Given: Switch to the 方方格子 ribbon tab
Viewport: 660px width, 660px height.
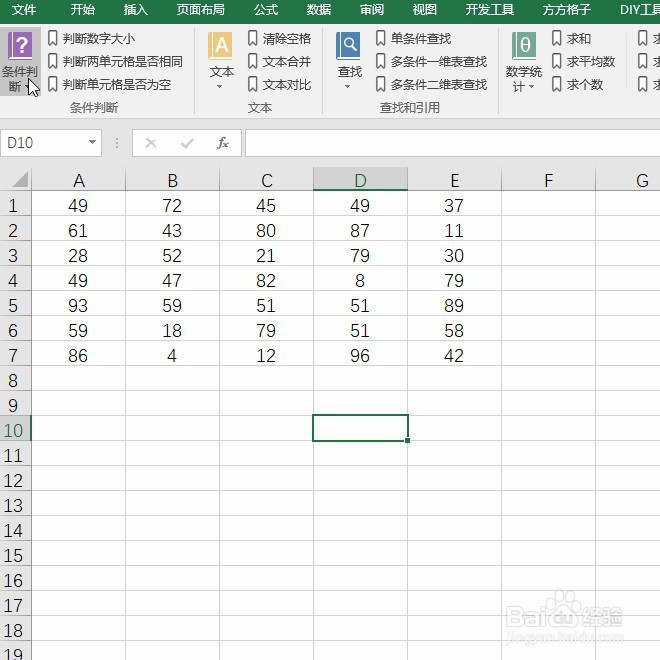Looking at the screenshot, I should coord(567,10).
